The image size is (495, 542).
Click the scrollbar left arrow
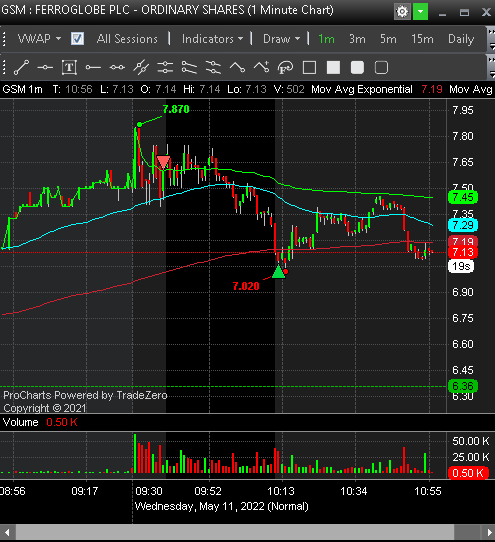click(7, 532)
